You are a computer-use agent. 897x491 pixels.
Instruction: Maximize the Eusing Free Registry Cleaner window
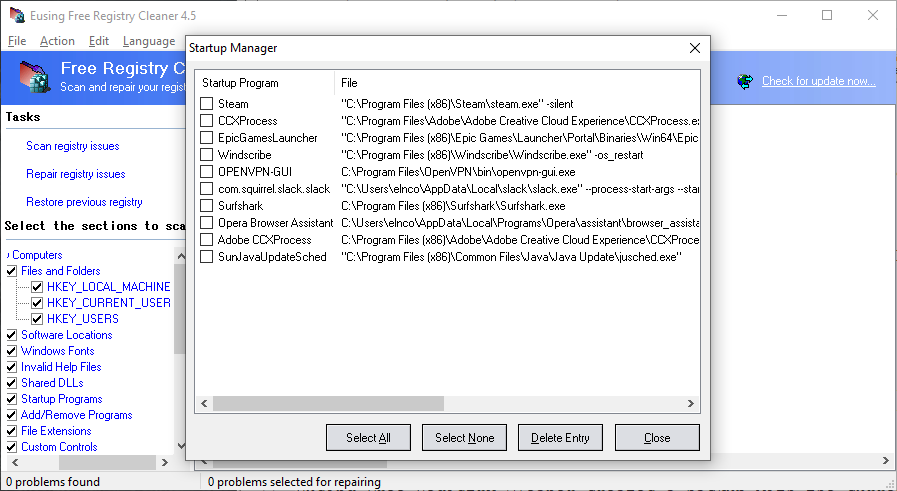827,15
